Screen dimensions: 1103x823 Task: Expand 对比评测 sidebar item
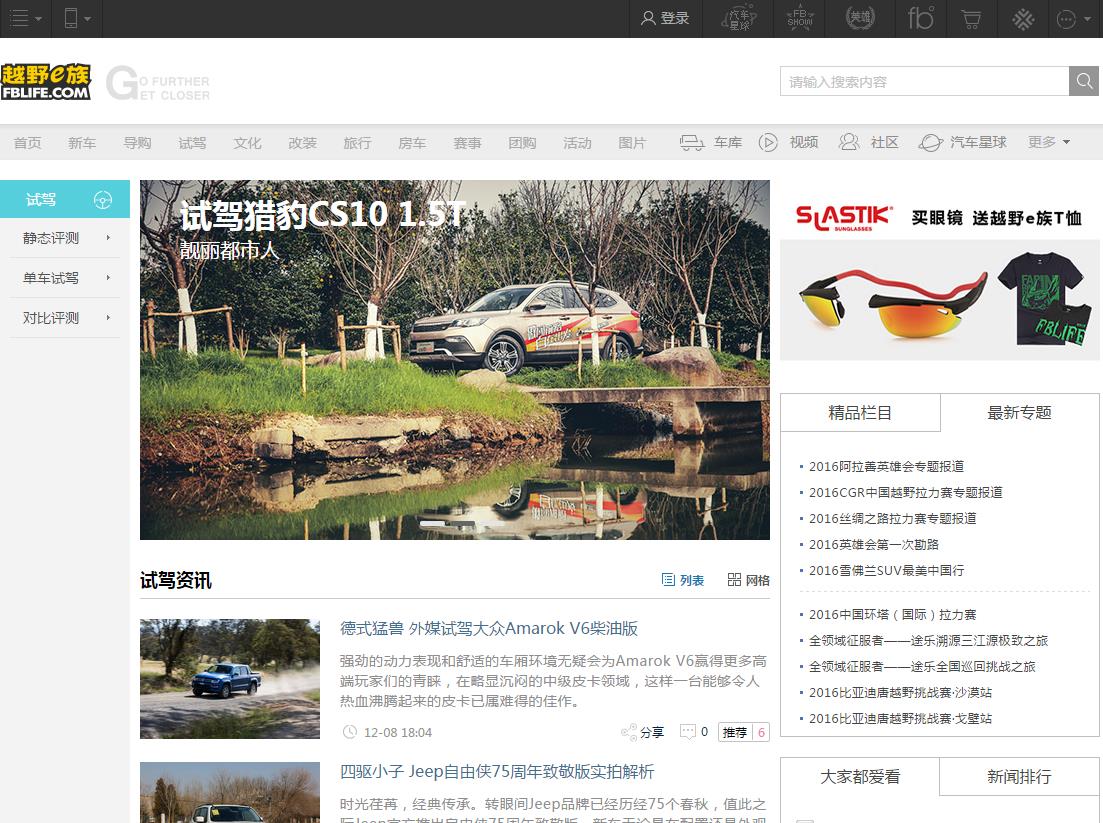pyautogui.click(x=65, y=318)
